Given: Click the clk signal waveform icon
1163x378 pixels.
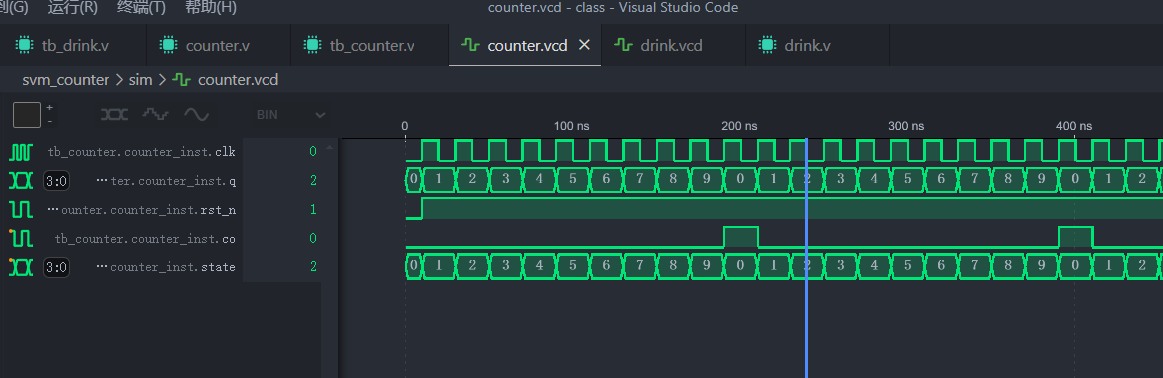Looking at the screenshot, I should point(21,152).
